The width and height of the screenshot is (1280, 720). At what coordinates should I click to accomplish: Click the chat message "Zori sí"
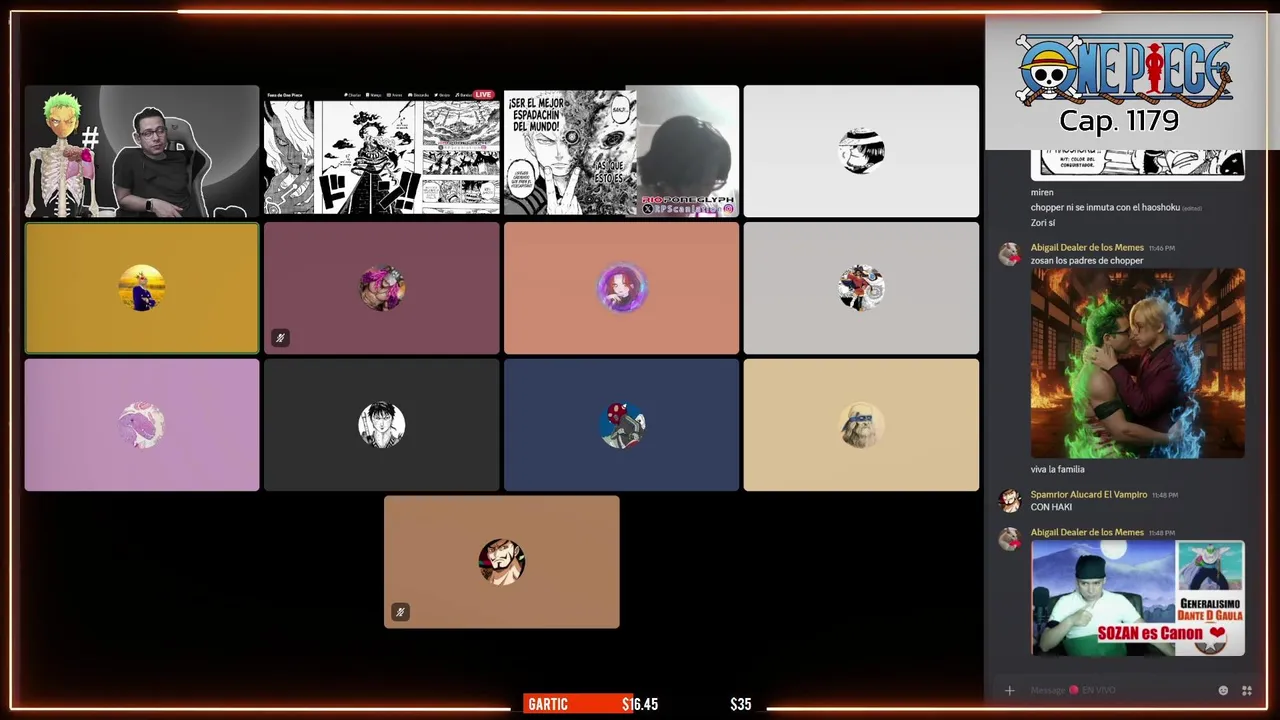click(x=1043, y=222)
